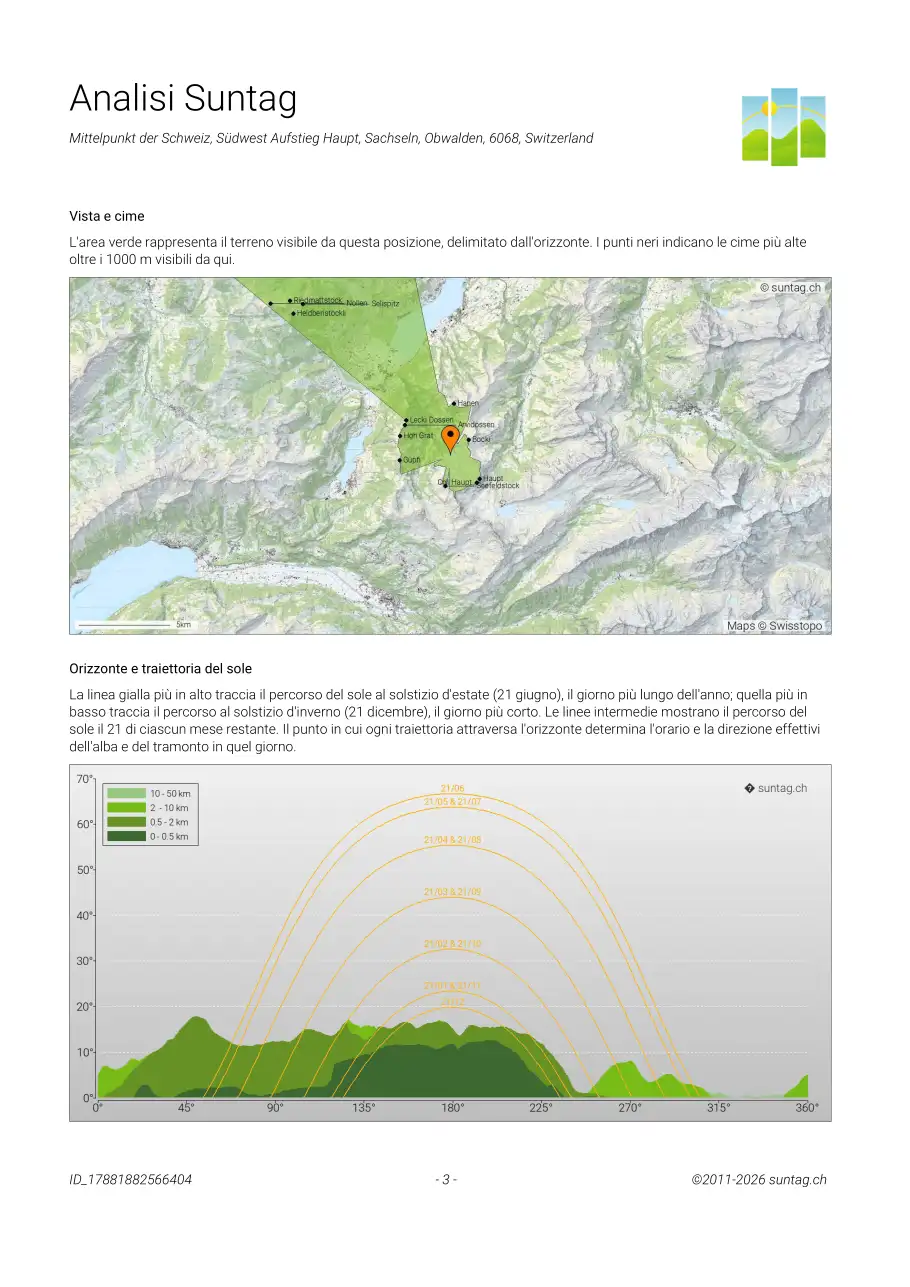Click the "Seefeldstock" peak label
The image size is (910, 1287).
pos(498,486)
